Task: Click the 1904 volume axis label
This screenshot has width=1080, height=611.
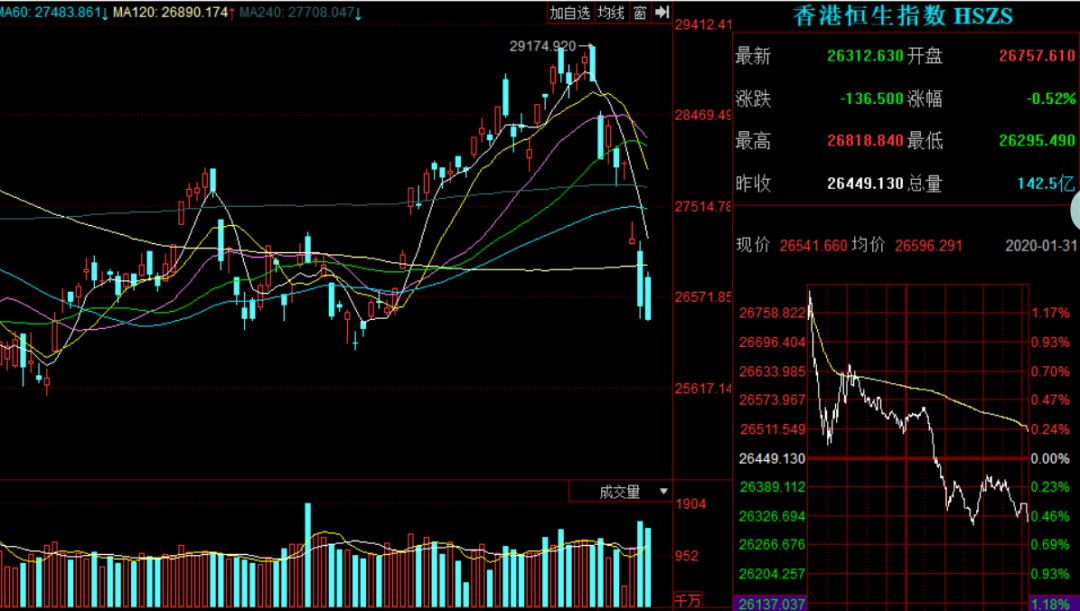Action: pos(690,504)
